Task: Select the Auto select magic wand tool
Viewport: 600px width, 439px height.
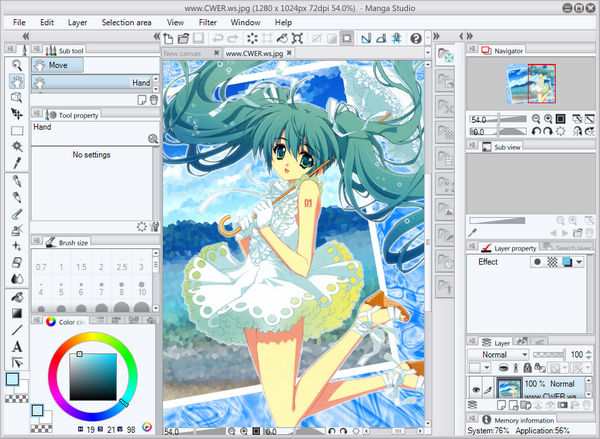Action: click(16, 147)
